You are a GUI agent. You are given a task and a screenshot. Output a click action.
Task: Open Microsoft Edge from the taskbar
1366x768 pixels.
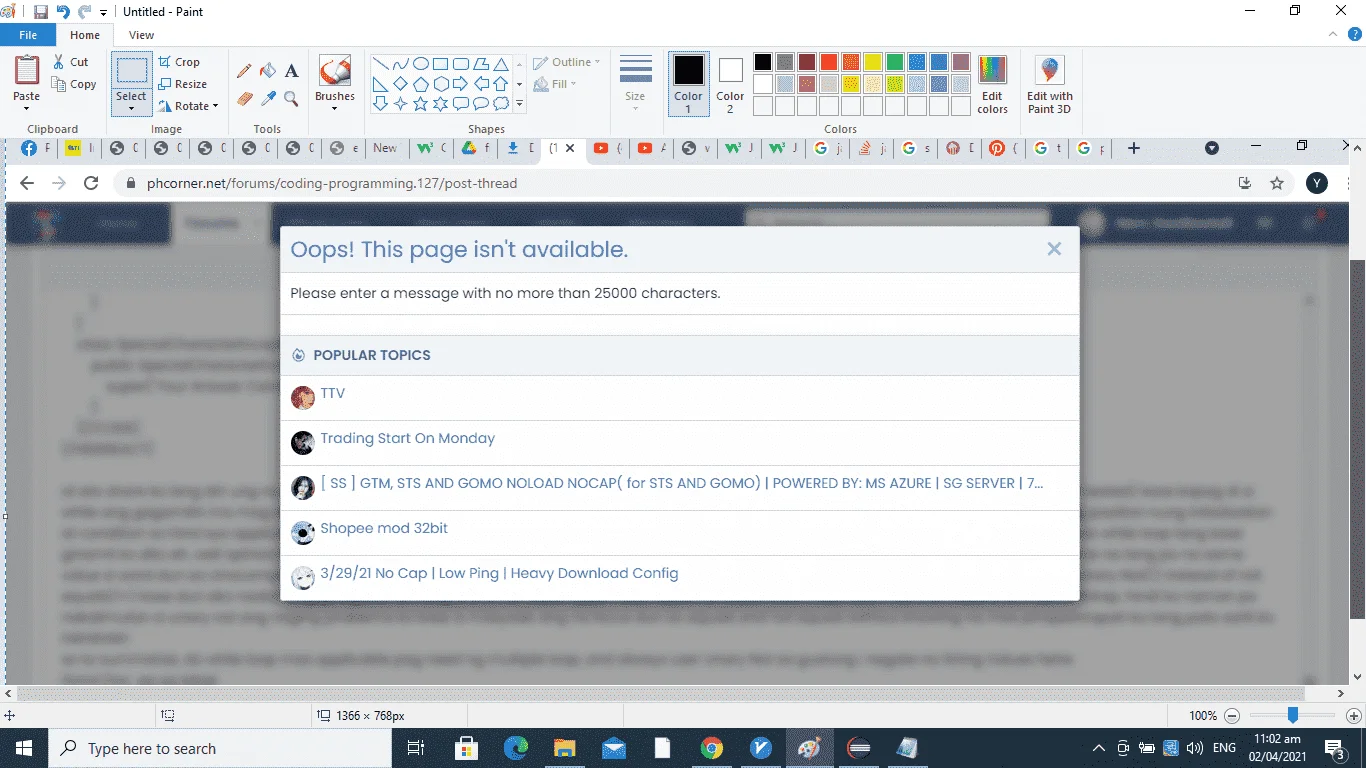tap(516, 748)
